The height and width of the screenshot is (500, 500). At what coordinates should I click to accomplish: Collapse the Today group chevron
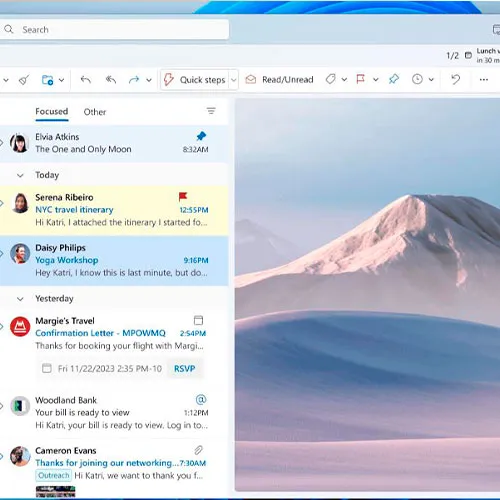click(x=20, y=175)
